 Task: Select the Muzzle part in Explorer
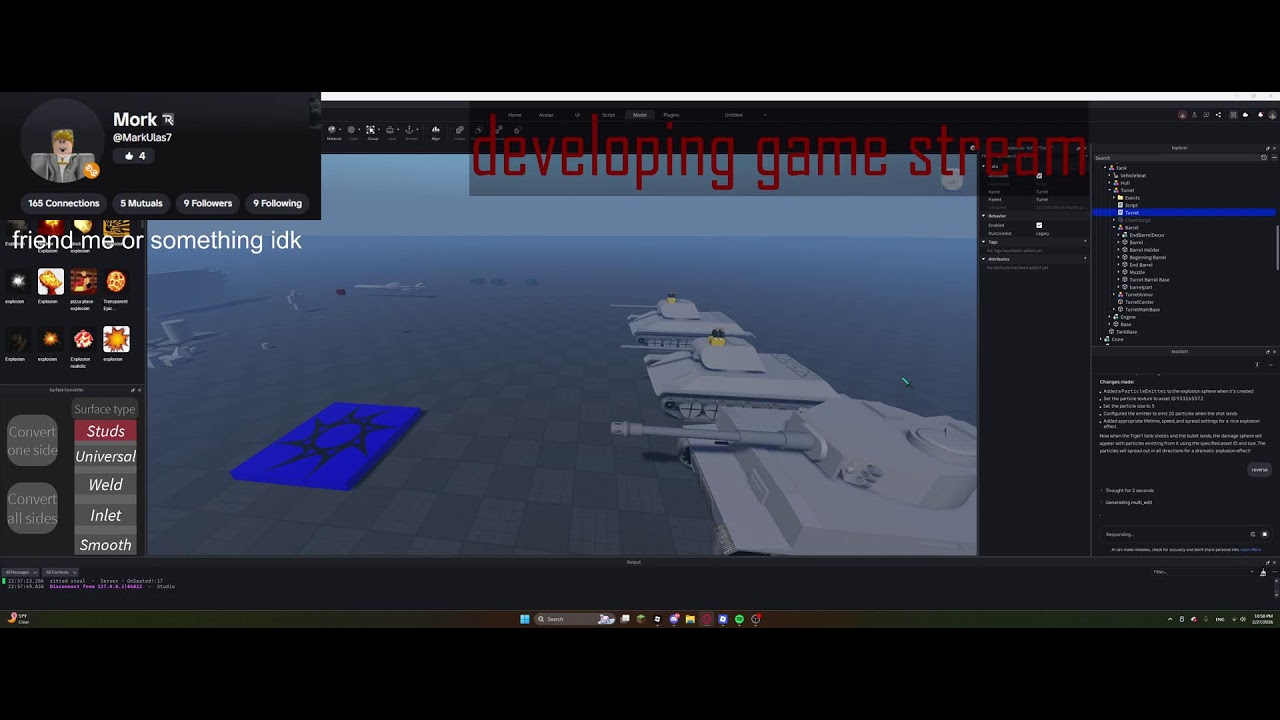click(x=1137, y=272)
